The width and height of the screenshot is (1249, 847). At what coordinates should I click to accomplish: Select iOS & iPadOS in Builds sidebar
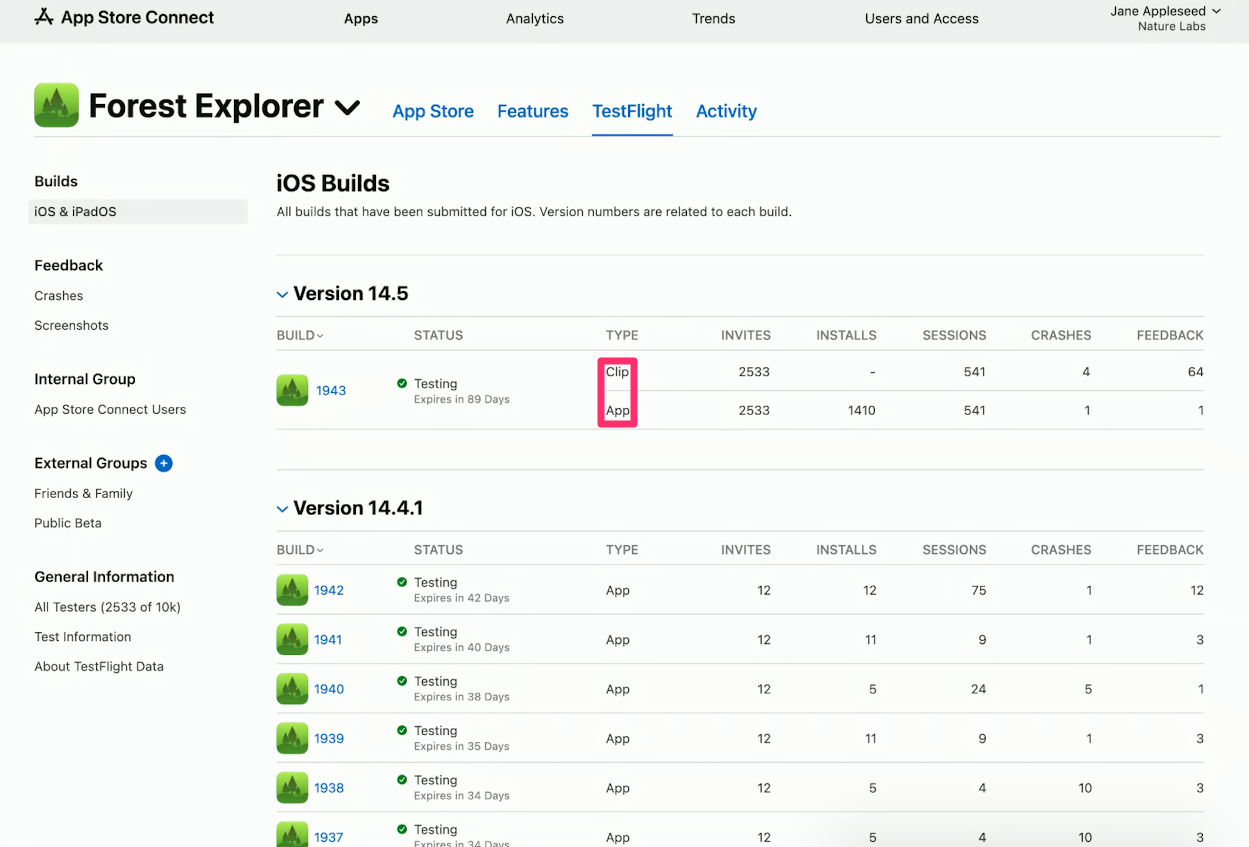tap(138, 211)
